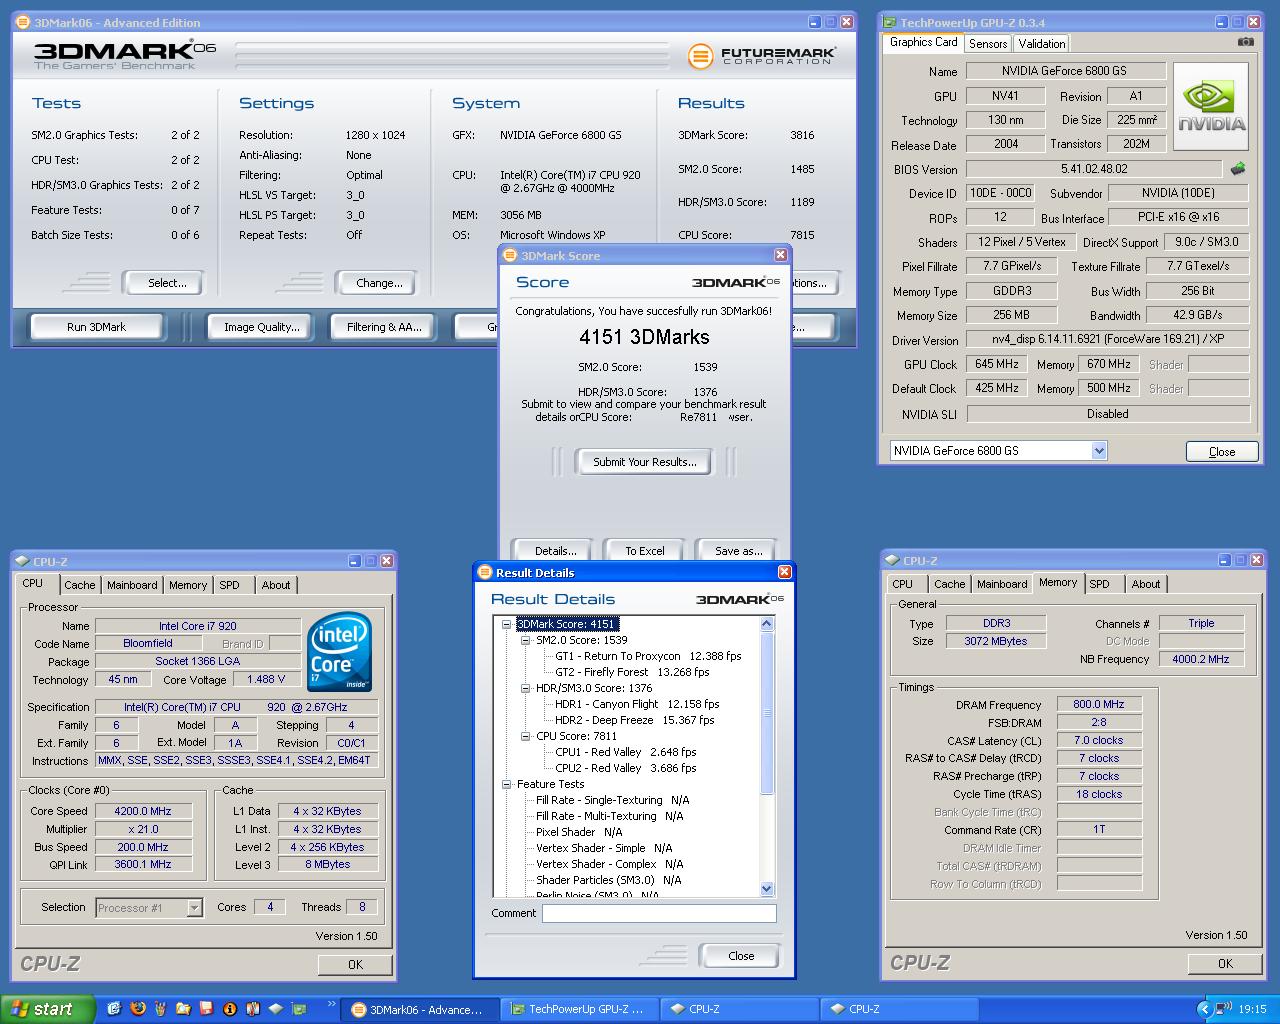The image size is (1280, 1024).
Task: Click the Result Details scrollbar up arrow
Action: coord(767,624)
